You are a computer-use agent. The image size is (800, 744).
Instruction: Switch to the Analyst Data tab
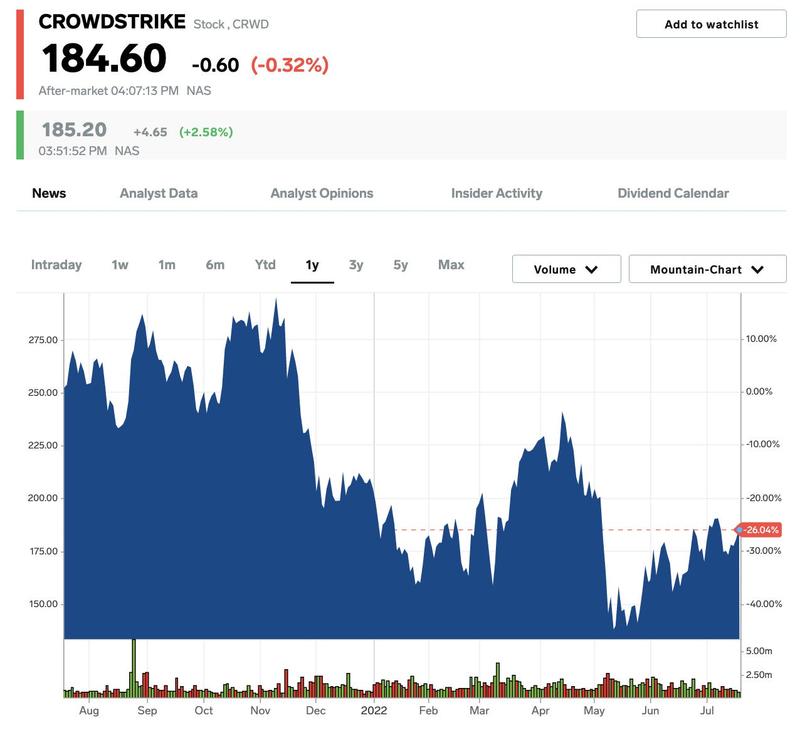pos(159,193)
